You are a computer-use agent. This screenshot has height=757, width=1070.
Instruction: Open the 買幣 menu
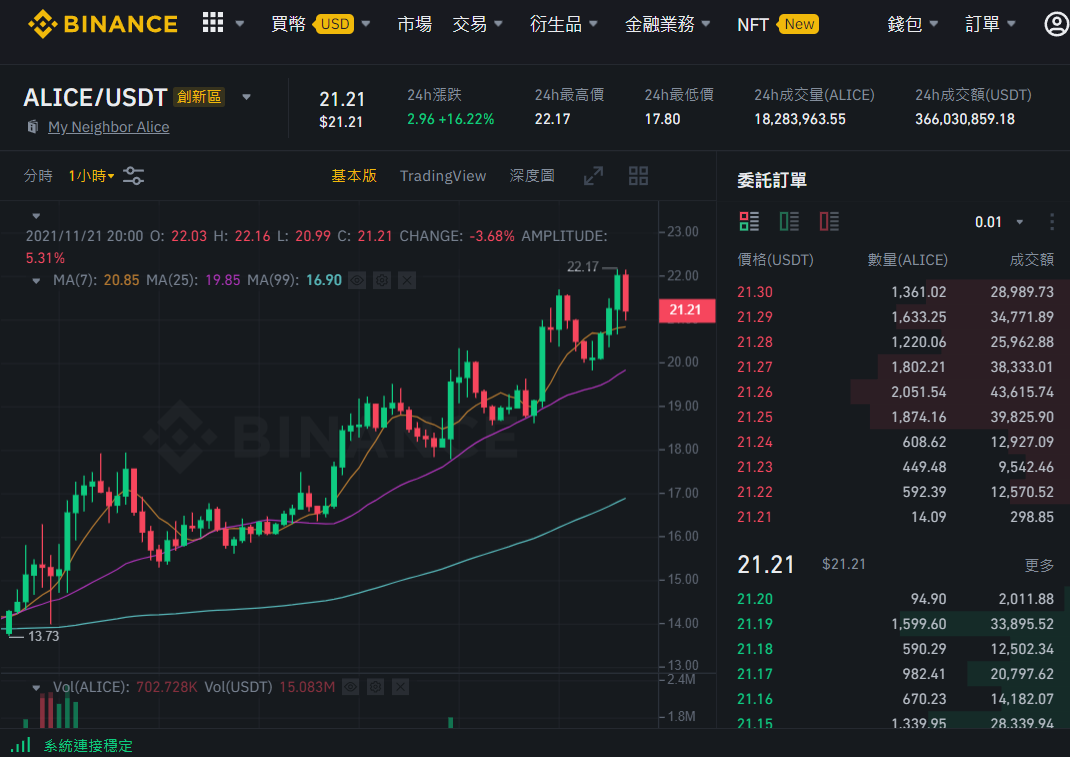pyautogui.click(x=288, y=24)
